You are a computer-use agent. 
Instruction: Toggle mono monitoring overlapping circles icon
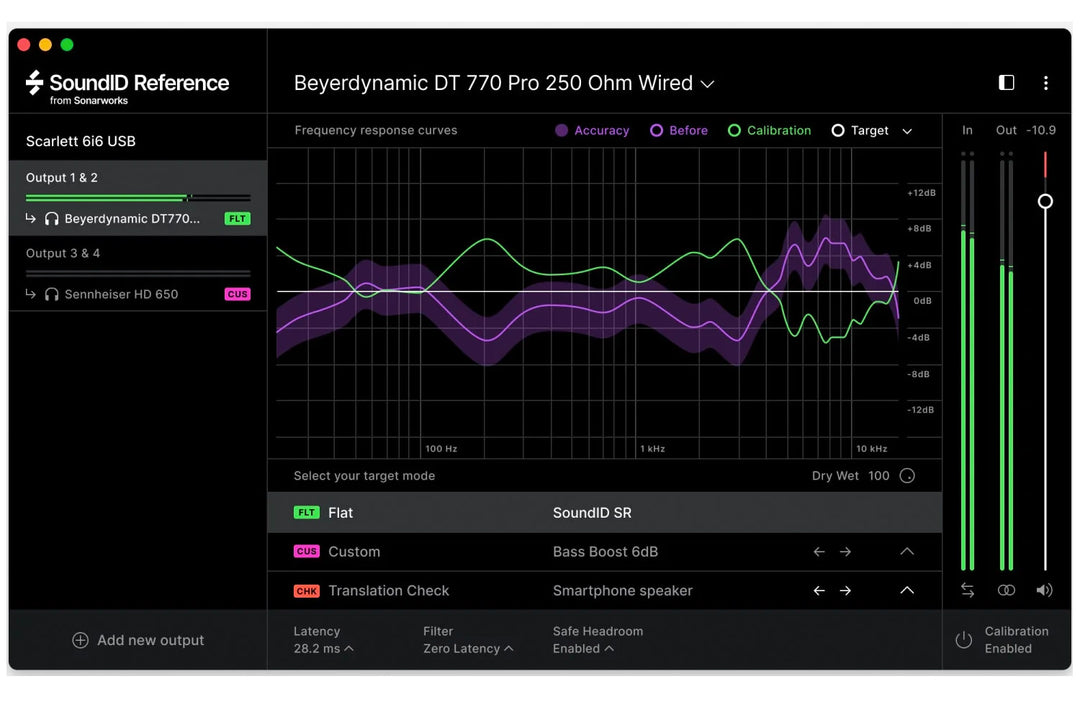point(1006,590)
